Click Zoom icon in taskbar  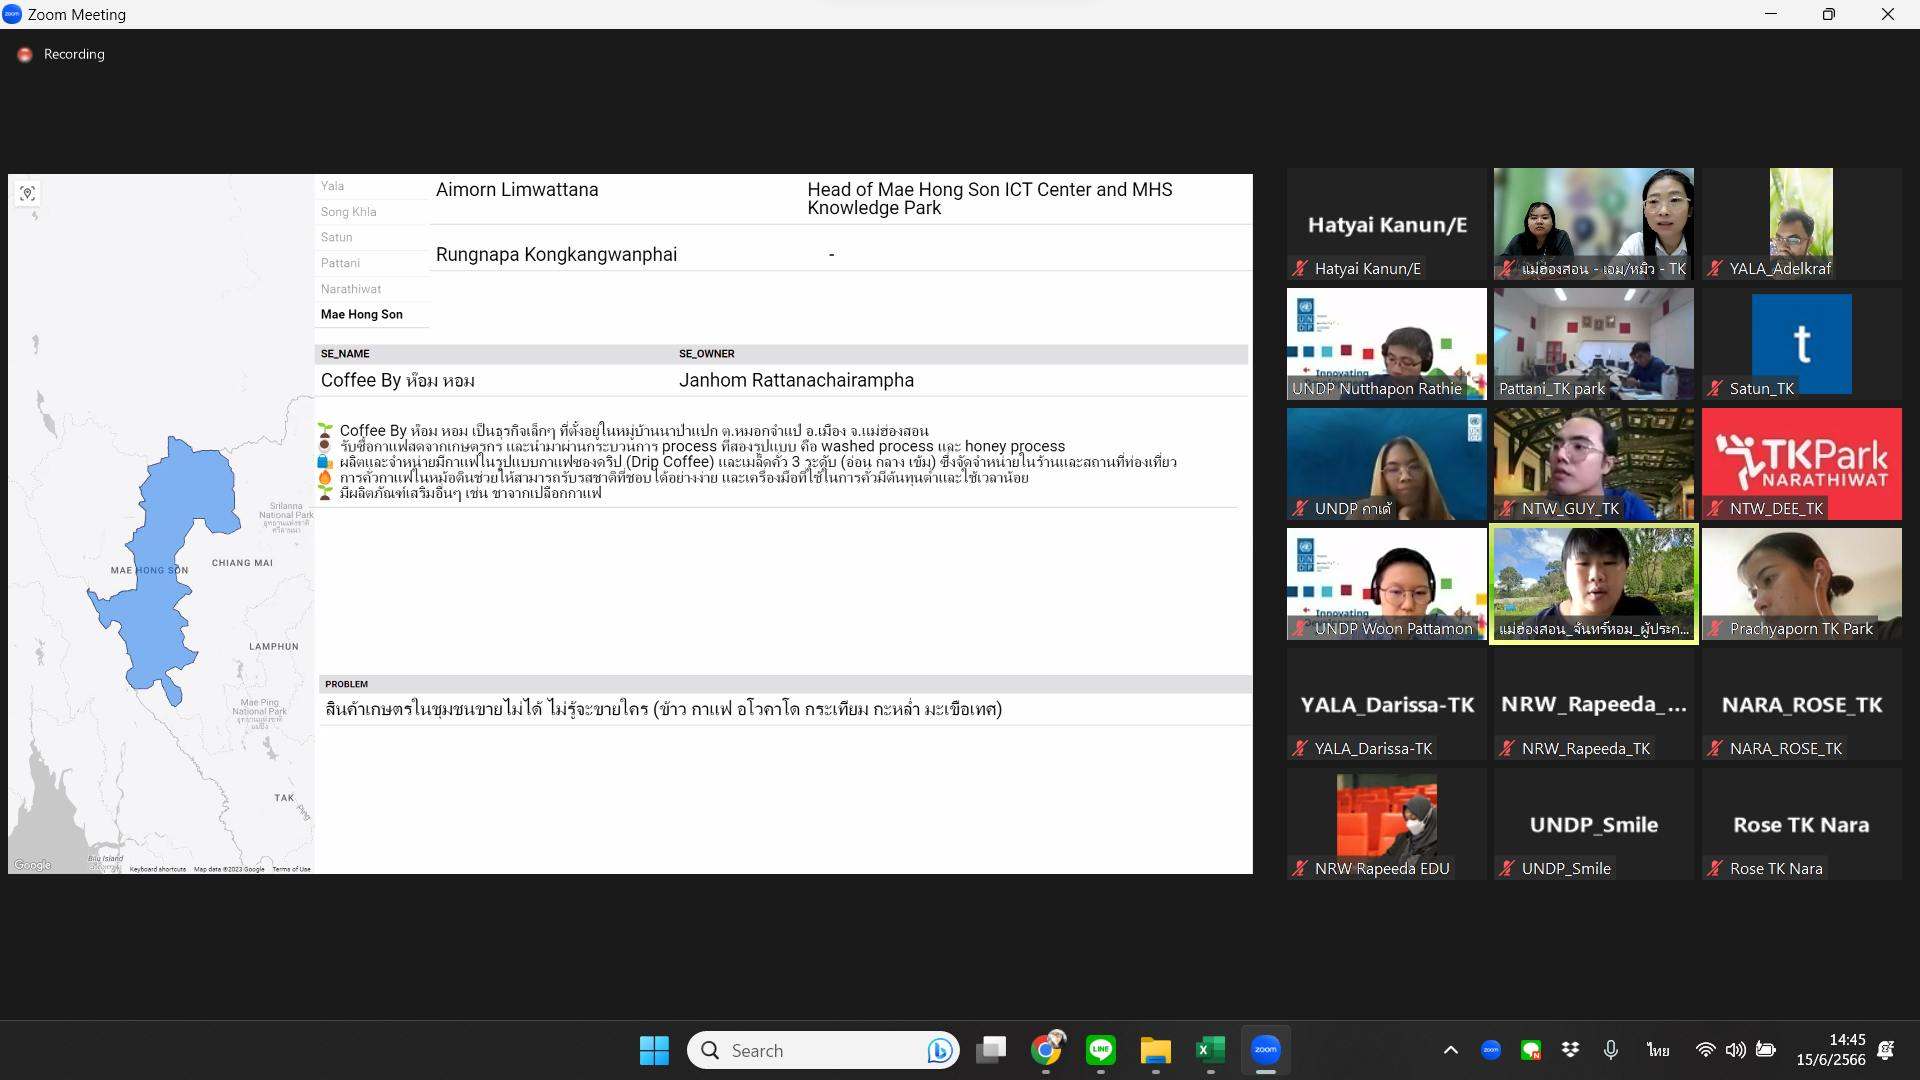click(1265, 1050)
